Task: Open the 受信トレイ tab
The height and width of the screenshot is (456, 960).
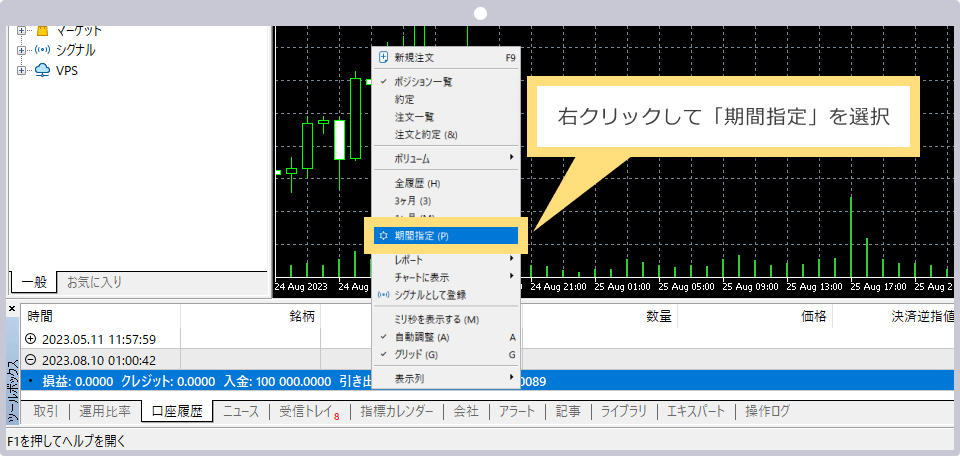Action: [309, 411]
